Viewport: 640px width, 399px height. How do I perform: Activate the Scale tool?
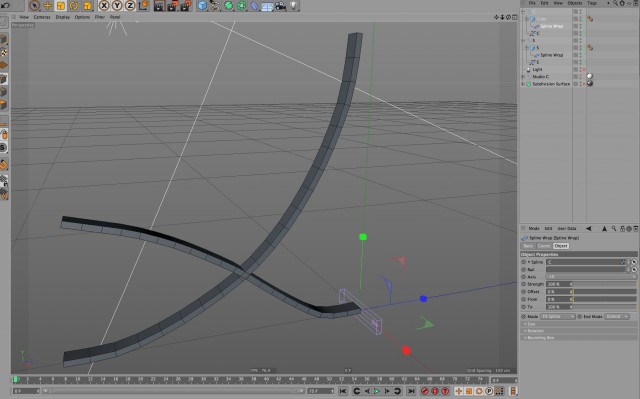pyautogui.click(x=60, y=5)
